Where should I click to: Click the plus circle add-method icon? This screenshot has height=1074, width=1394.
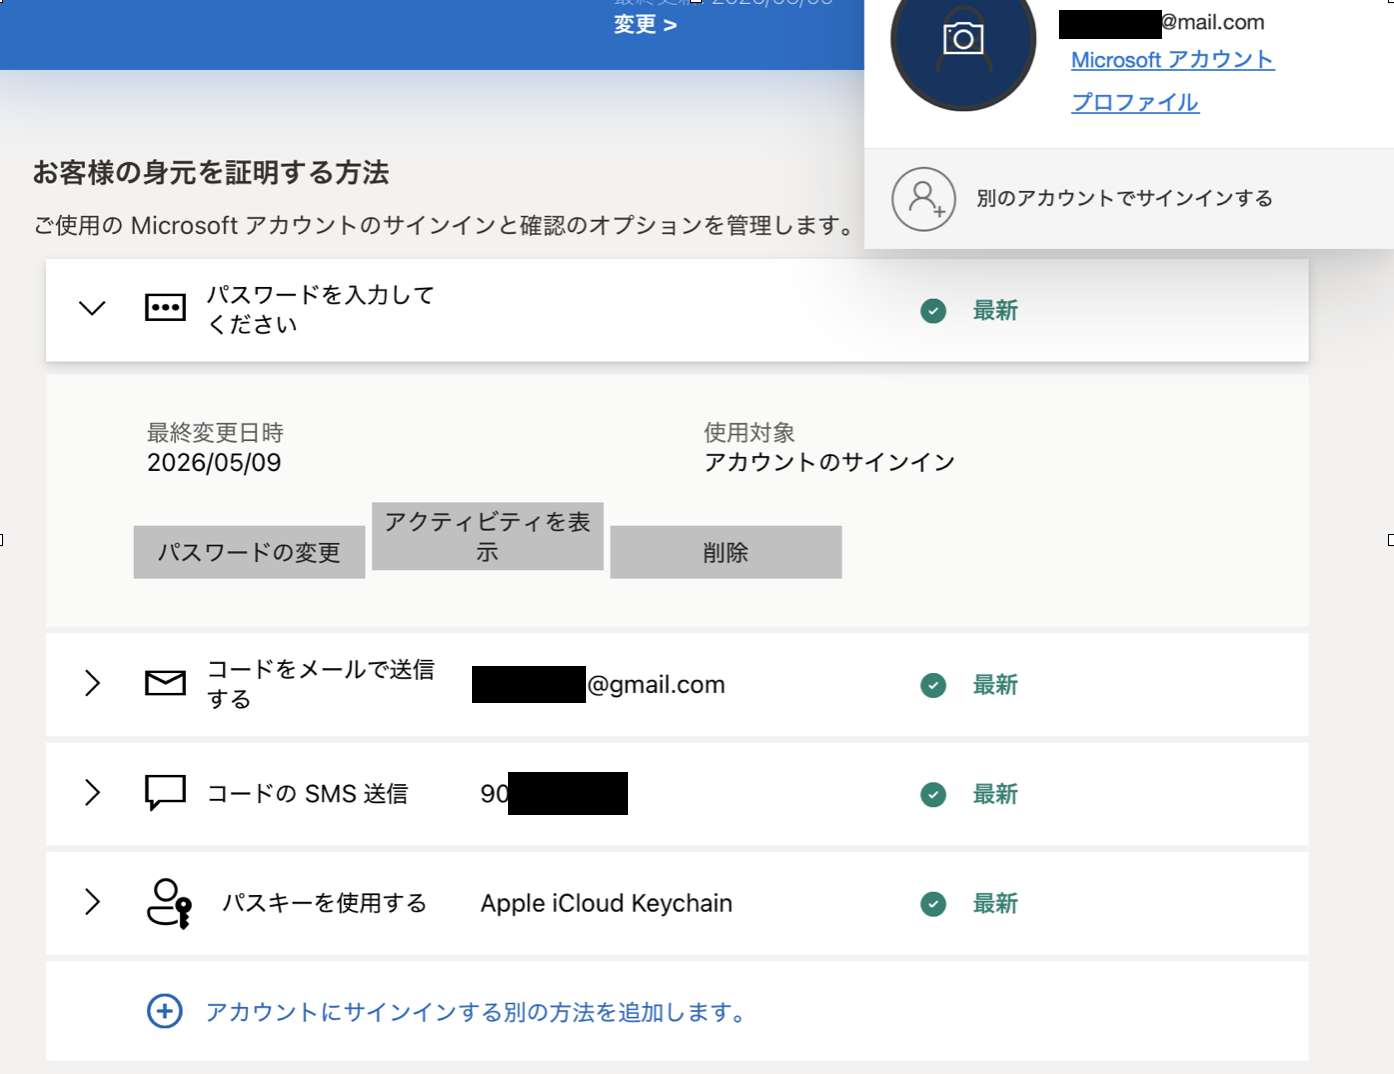click(x=165, y=1011)
